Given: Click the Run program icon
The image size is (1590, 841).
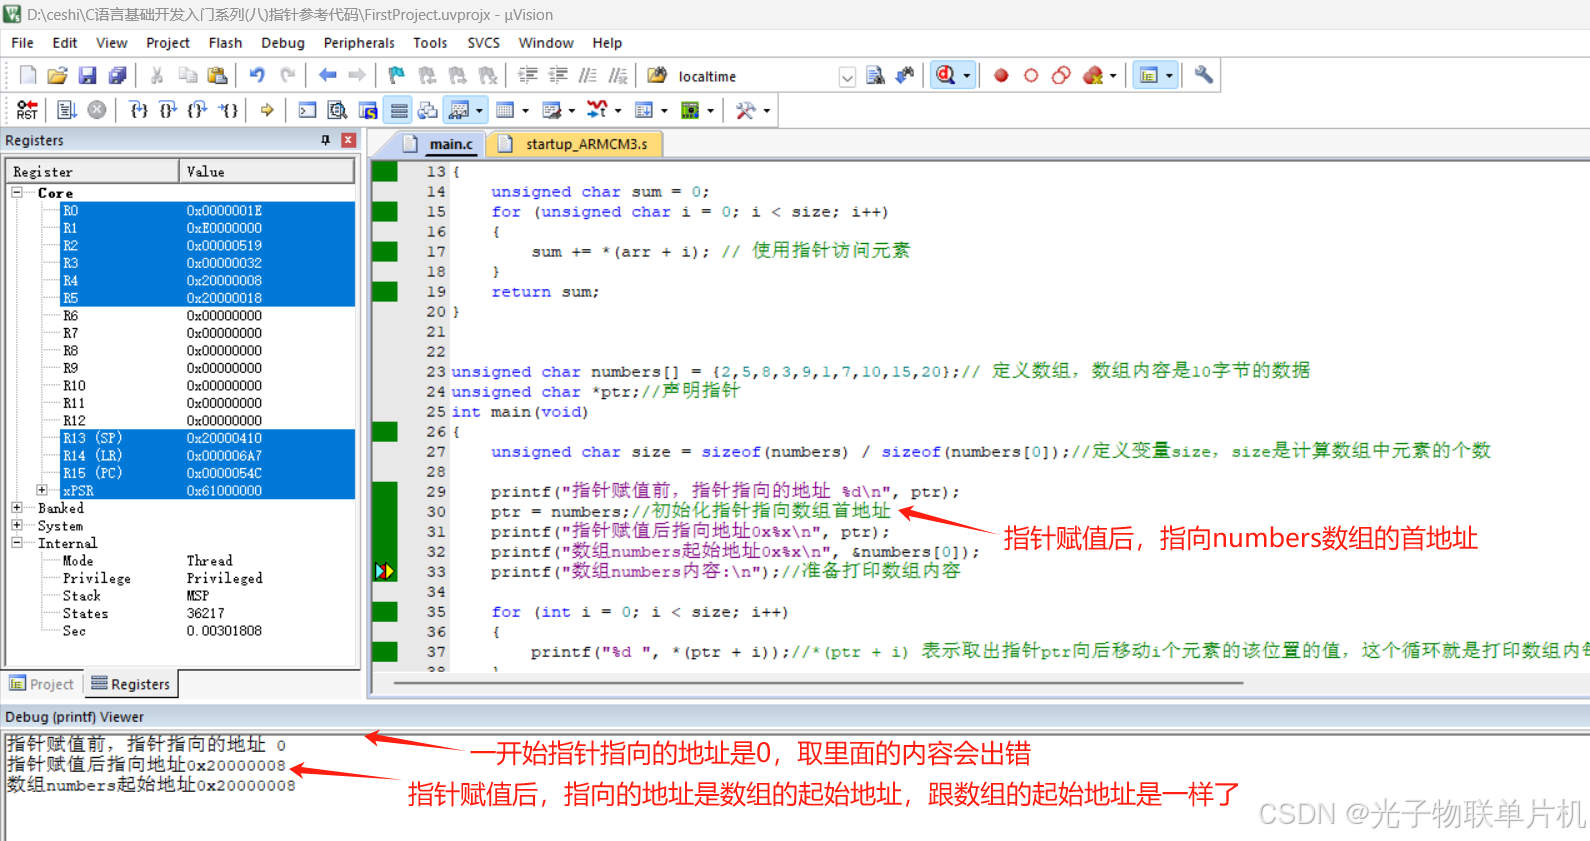Looking at the screenshot, I should pyautogui.click(x=67, y=110).
